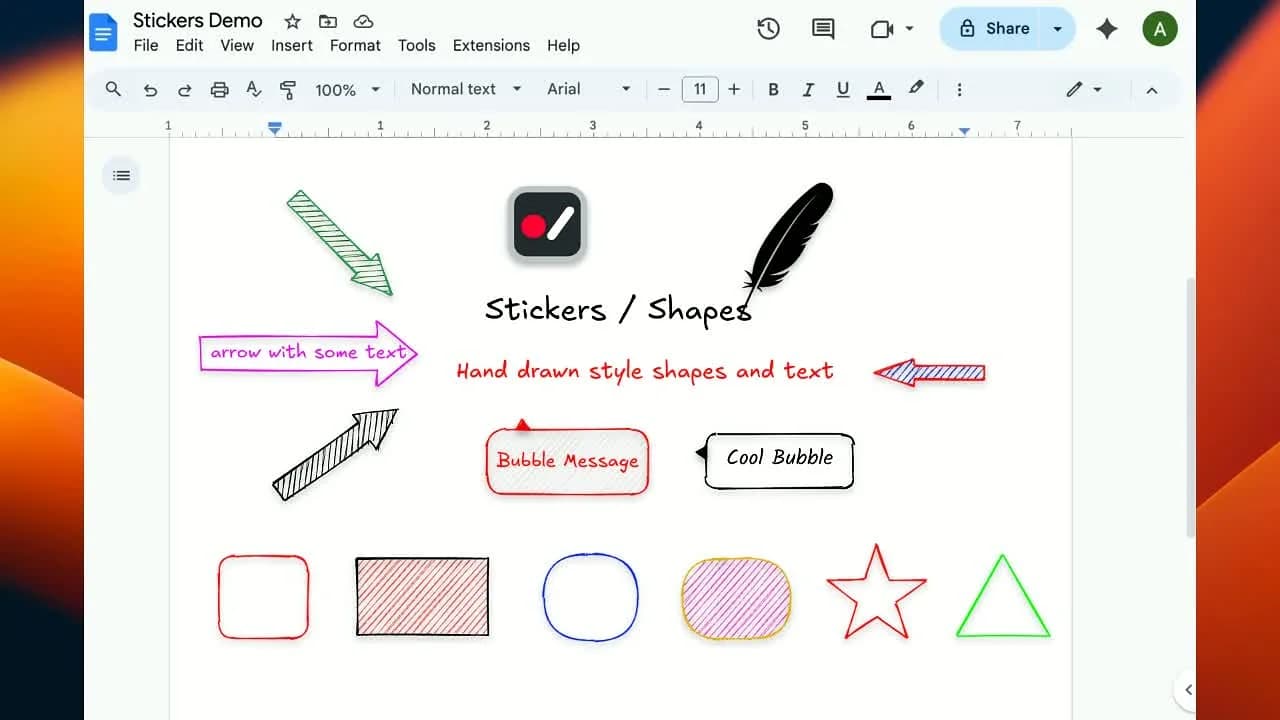This screenshot has width=1280, height=720.
Task: Open the document outline icon
Action: tap(121, 176)
